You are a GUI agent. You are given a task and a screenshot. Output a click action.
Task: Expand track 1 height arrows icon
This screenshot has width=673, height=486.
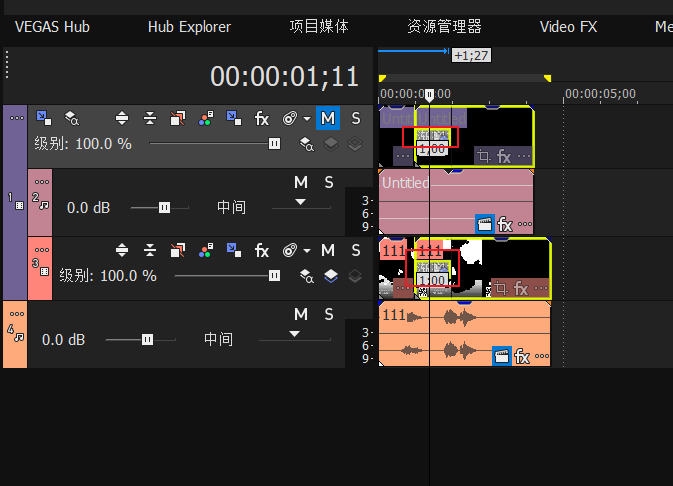coord(122,118)
